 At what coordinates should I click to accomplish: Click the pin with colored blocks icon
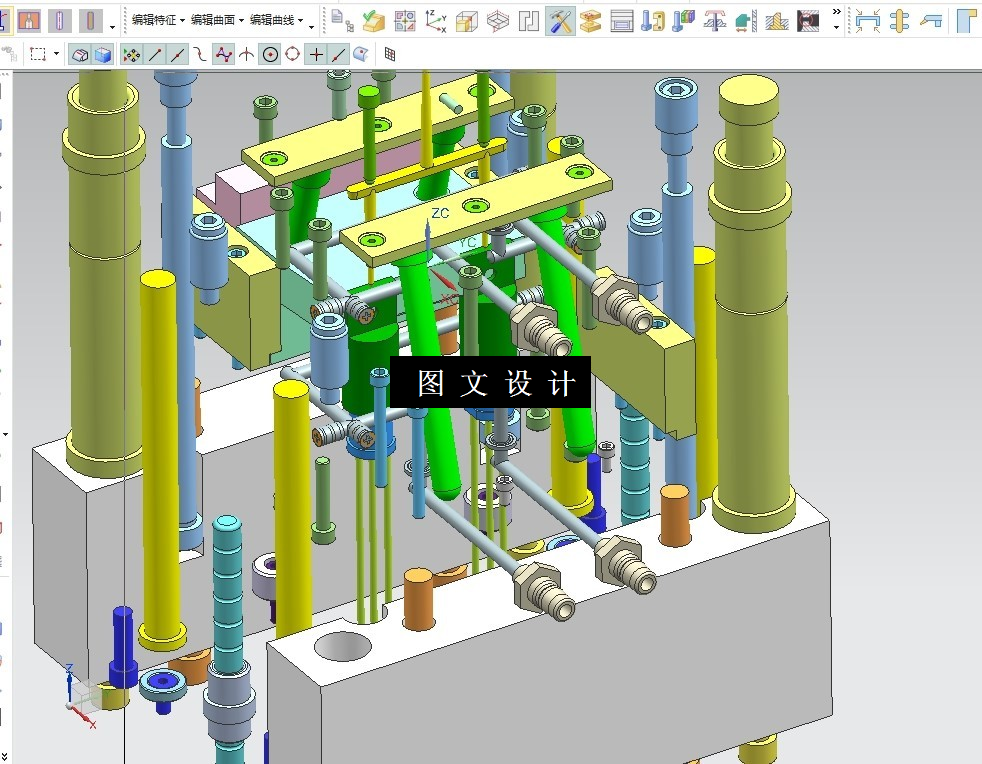point(683,21)
